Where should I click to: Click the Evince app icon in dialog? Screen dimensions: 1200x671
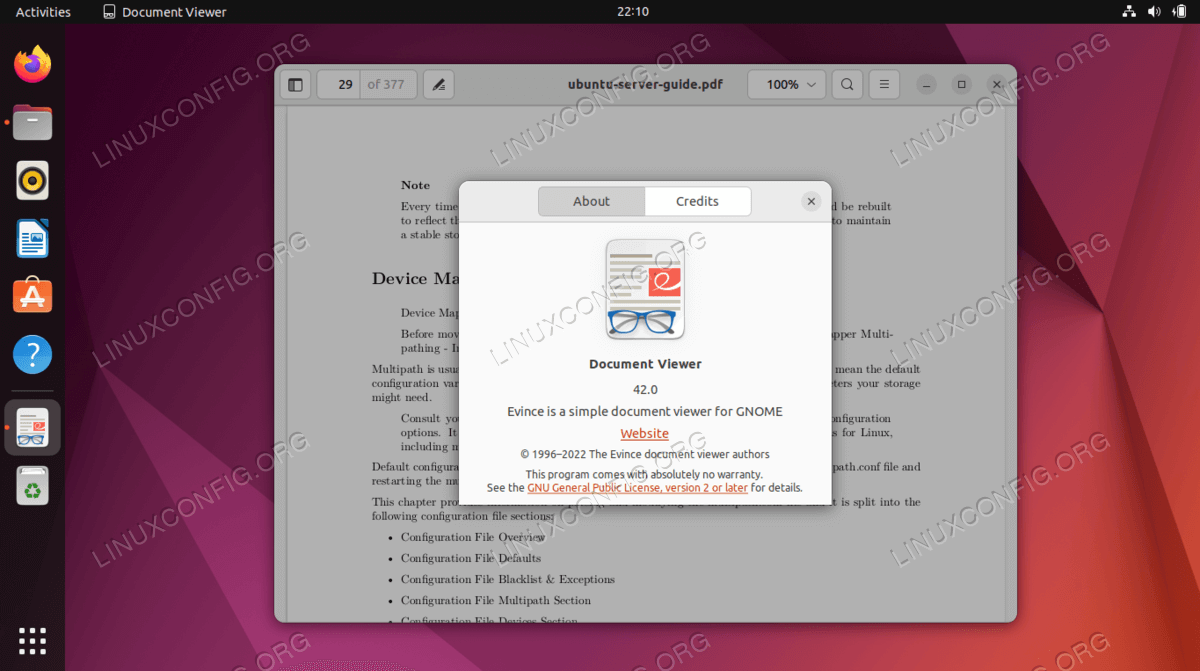(645, 289)
